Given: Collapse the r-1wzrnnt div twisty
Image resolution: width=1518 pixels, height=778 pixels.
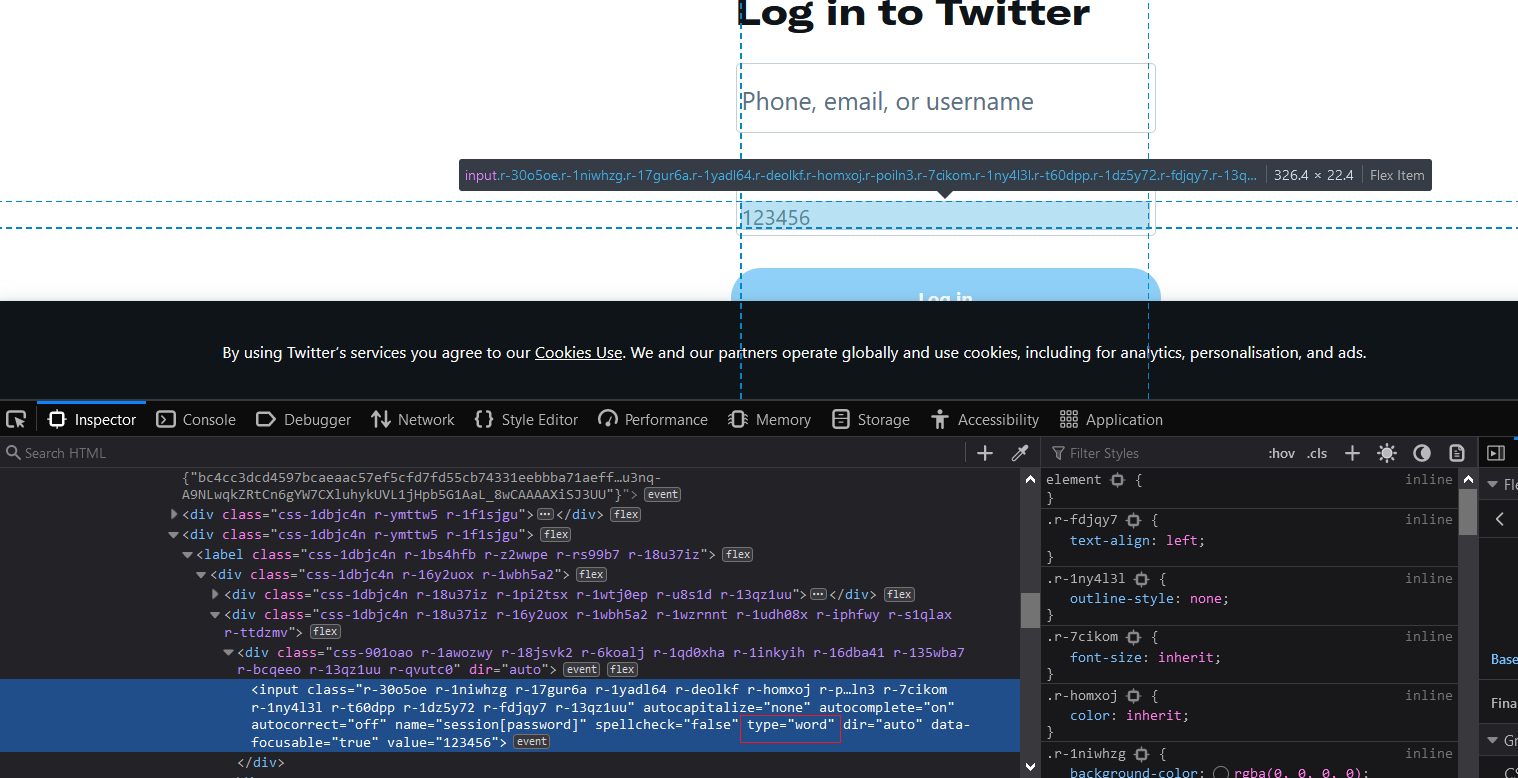Looking at the screenshot, I should pyautogui.click(x=215, y=615).
